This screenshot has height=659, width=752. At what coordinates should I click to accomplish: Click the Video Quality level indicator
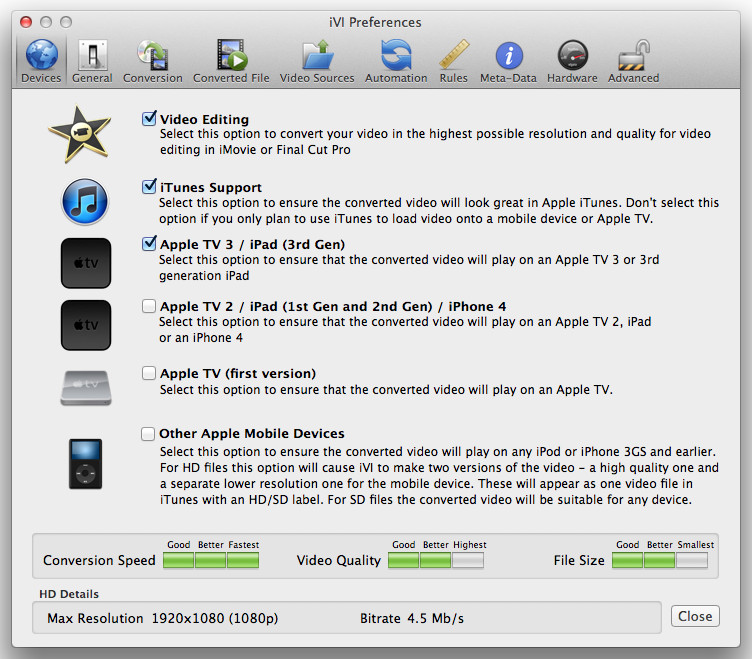[435, 560]
